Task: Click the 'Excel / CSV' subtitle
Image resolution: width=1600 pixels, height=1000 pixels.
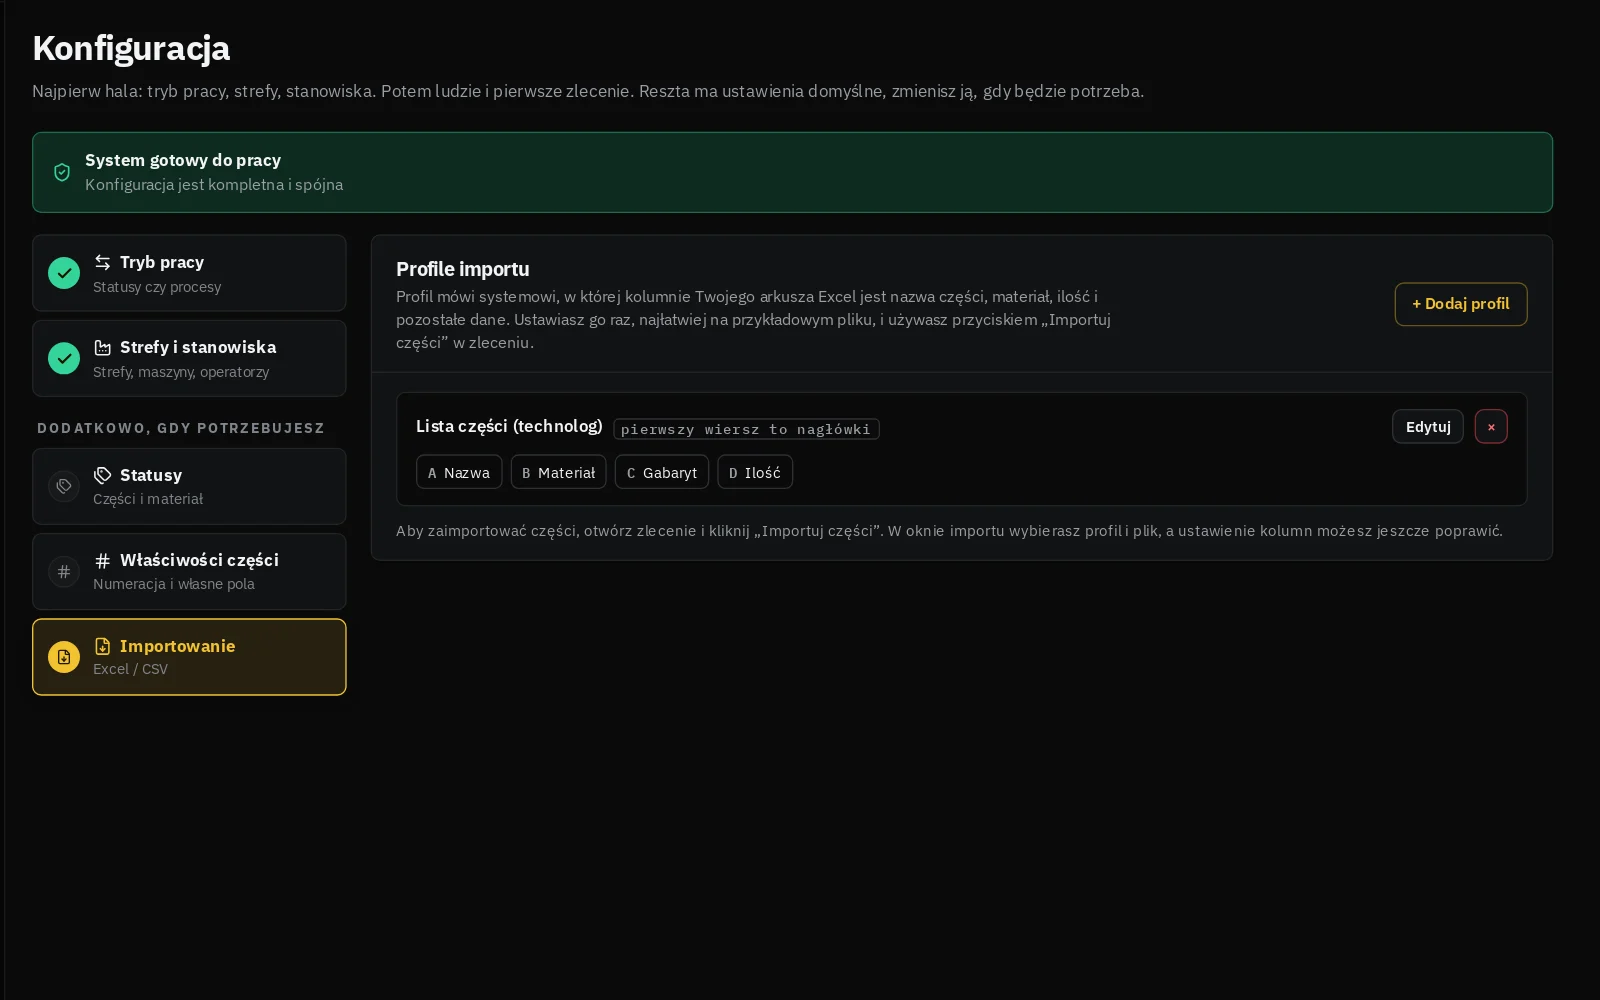Action: [x=130, y=669]
